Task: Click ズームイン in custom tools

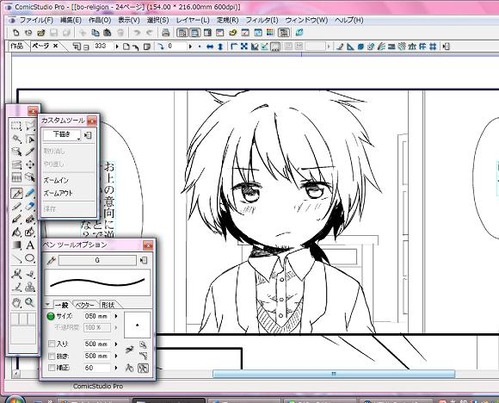Action: [56, 180]
